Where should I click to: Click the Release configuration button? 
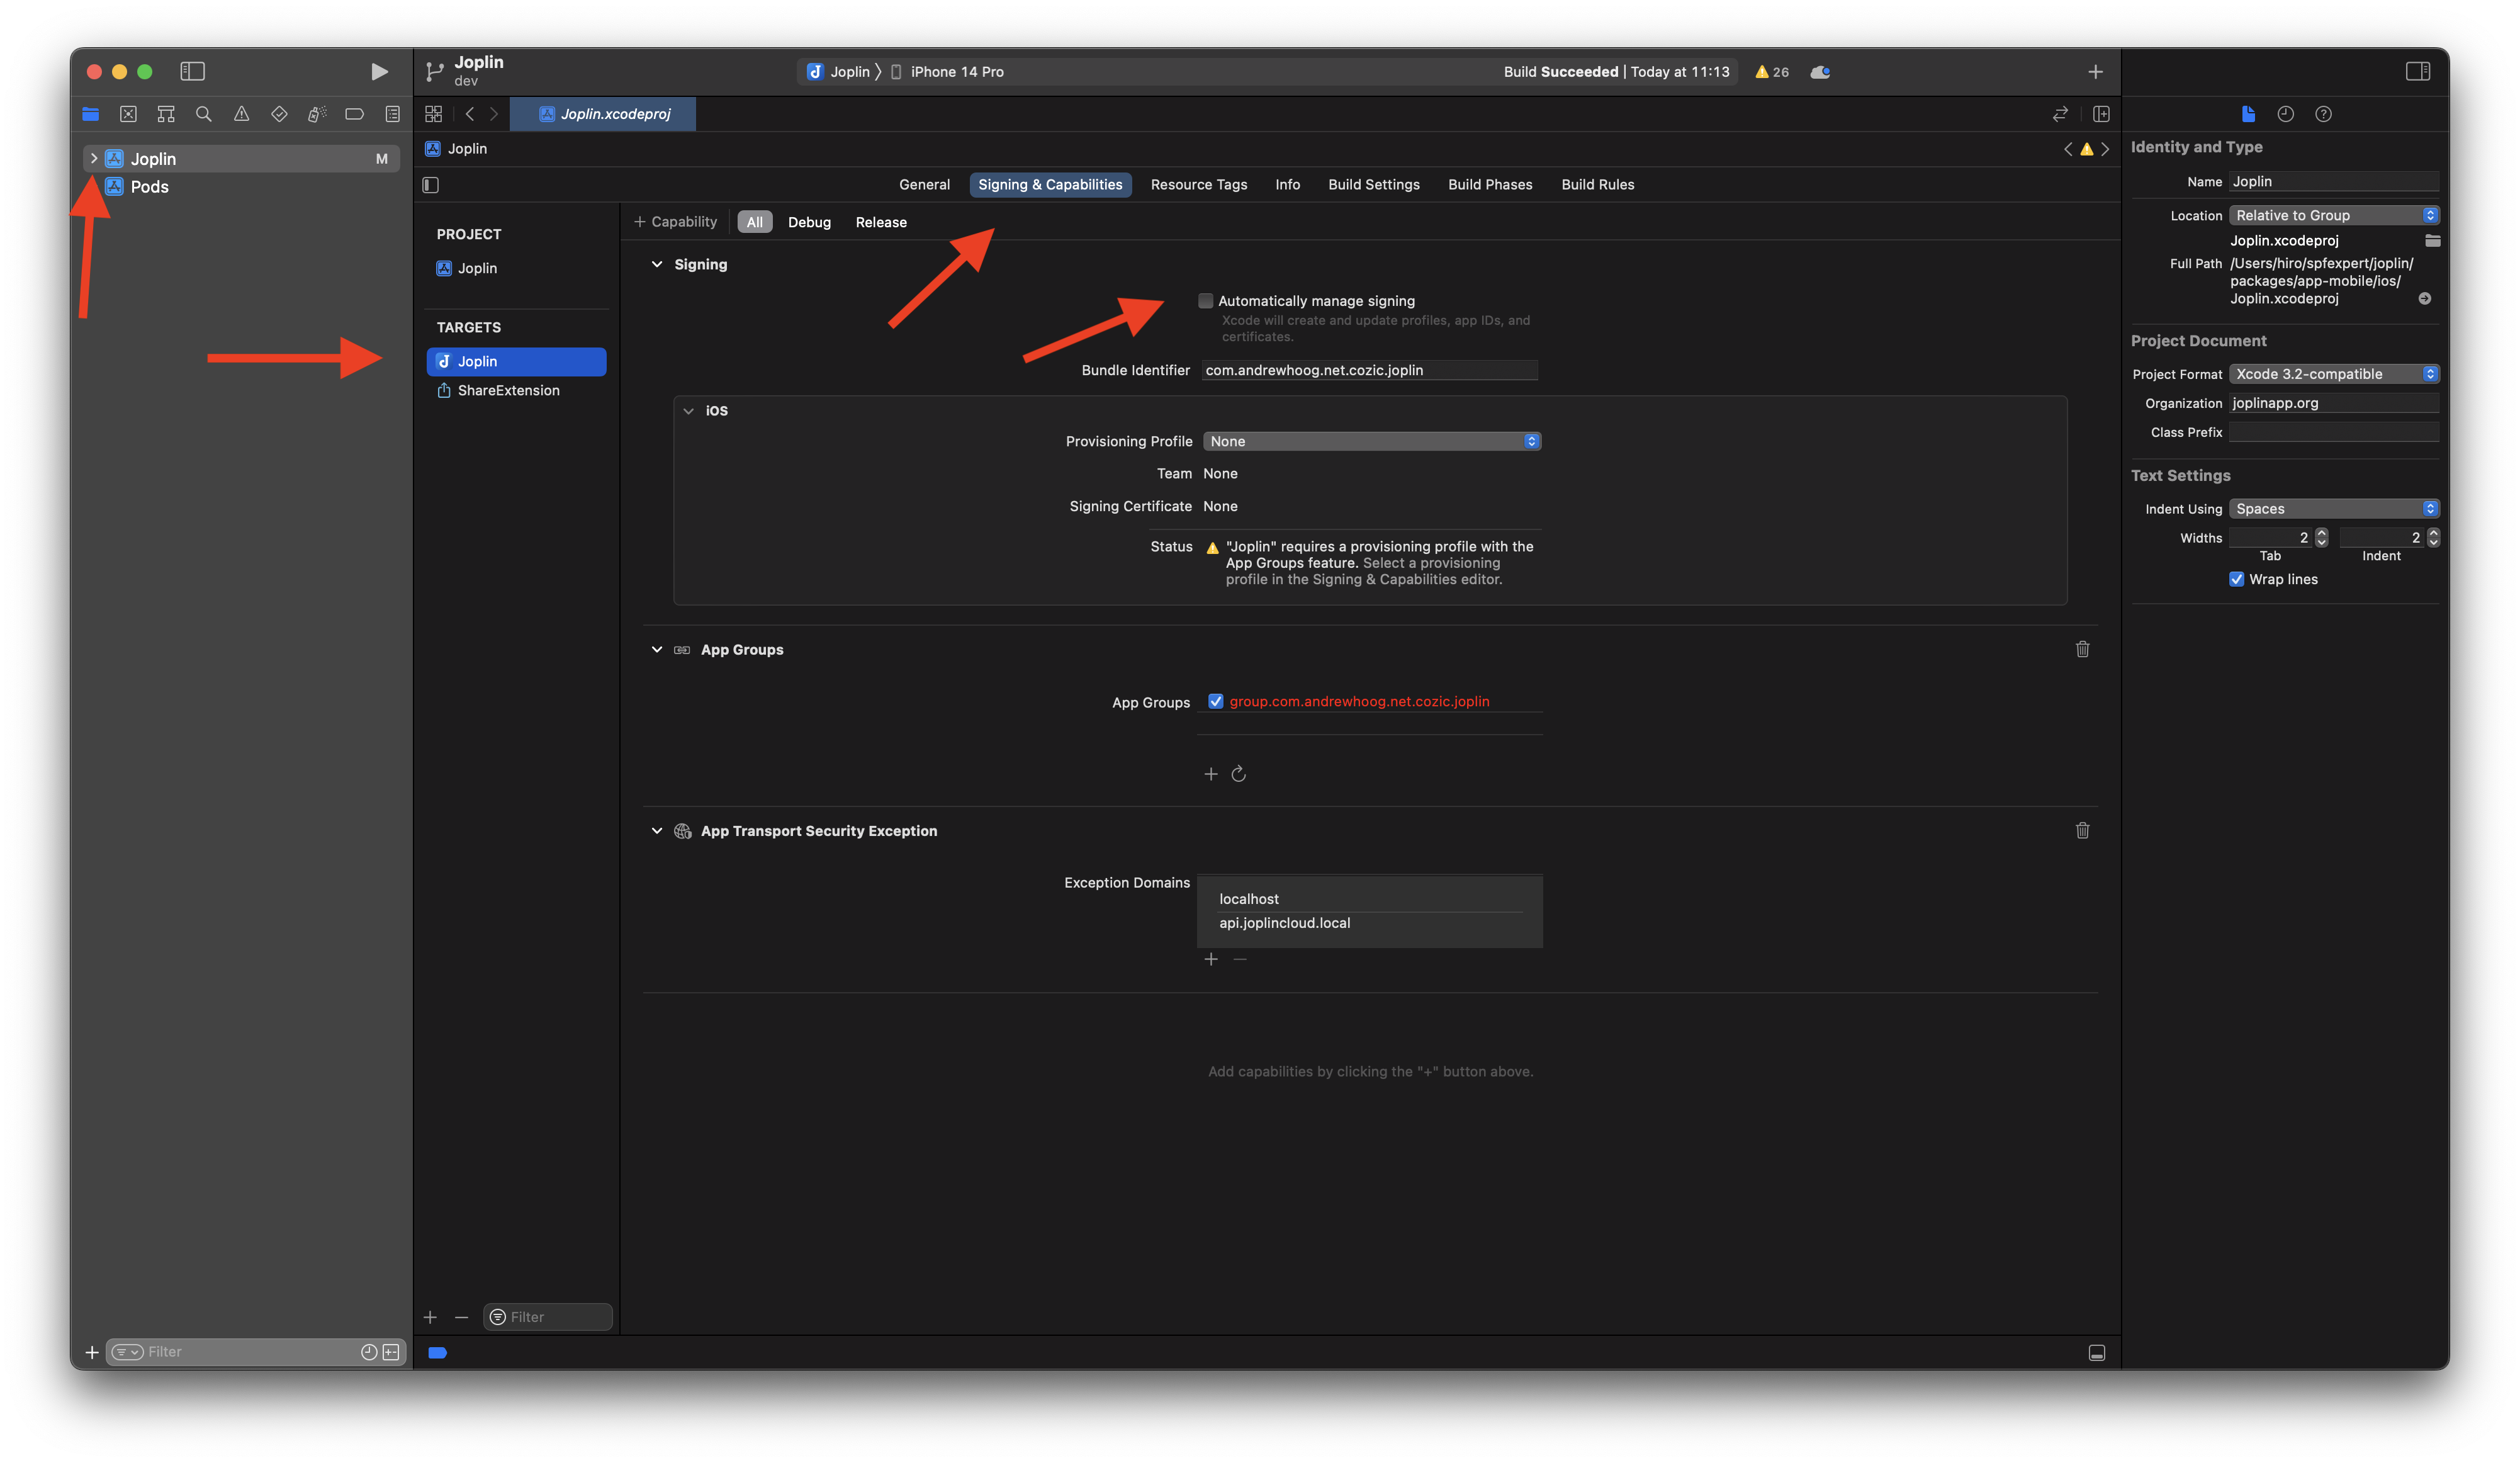tap(880, 221)
